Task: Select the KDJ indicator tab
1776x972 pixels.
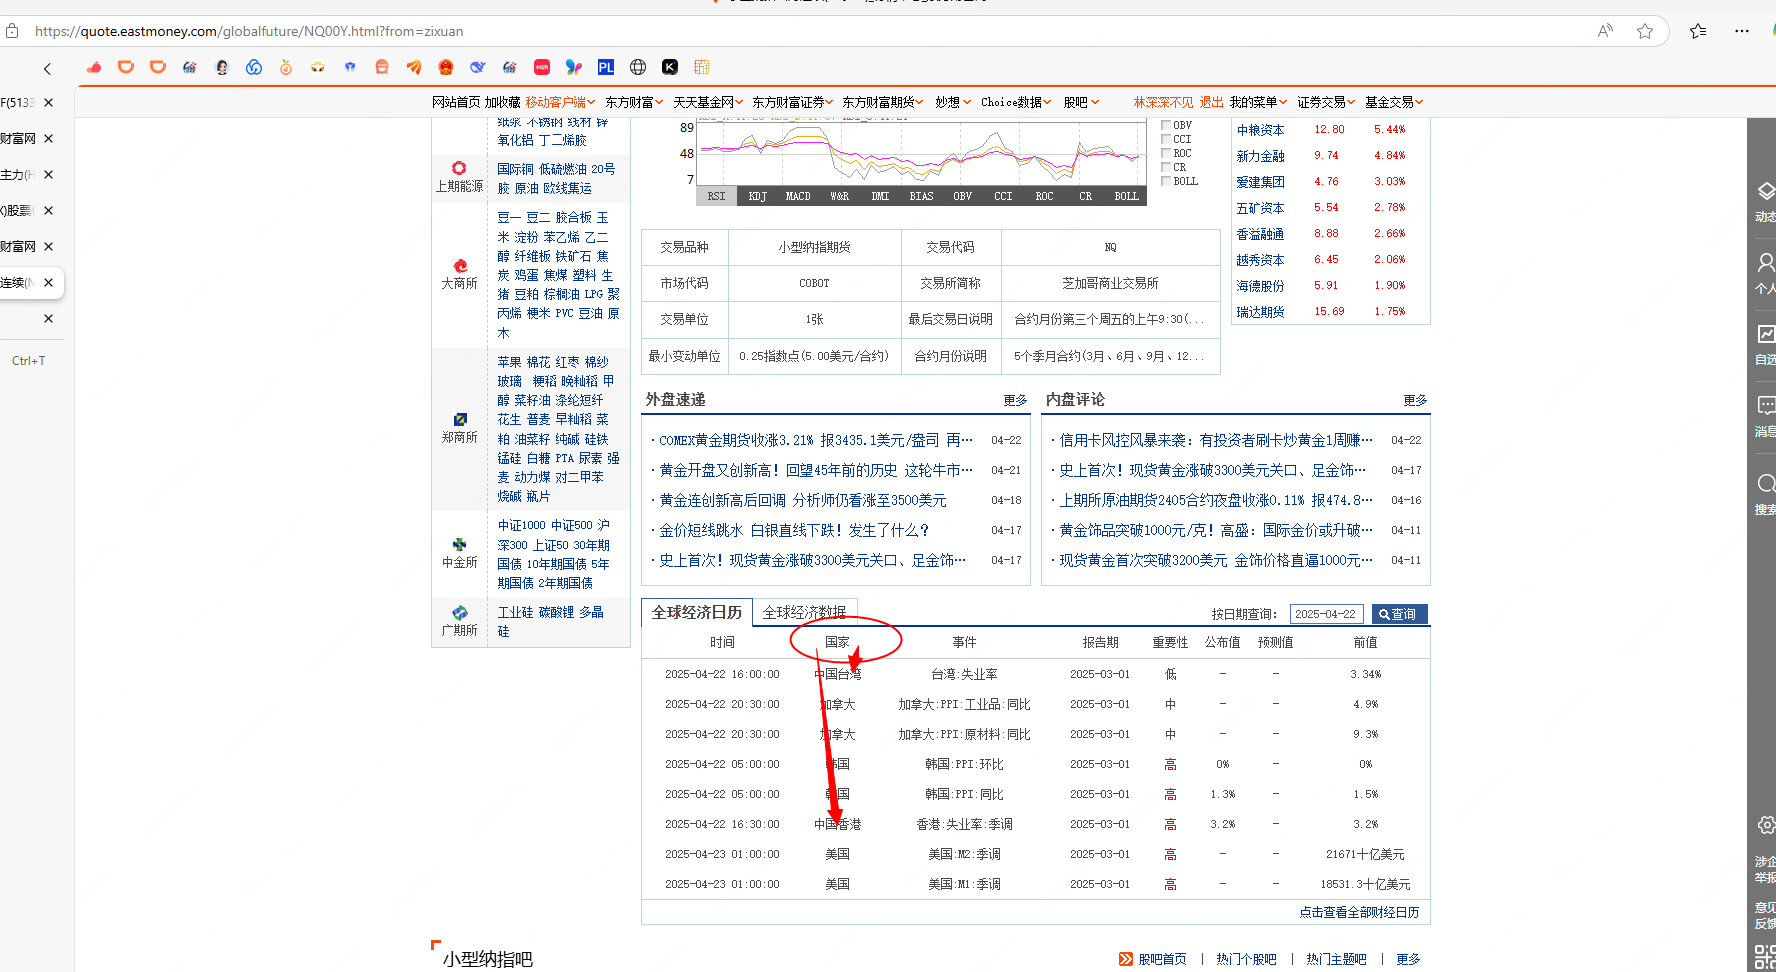Action: [758, 196]
